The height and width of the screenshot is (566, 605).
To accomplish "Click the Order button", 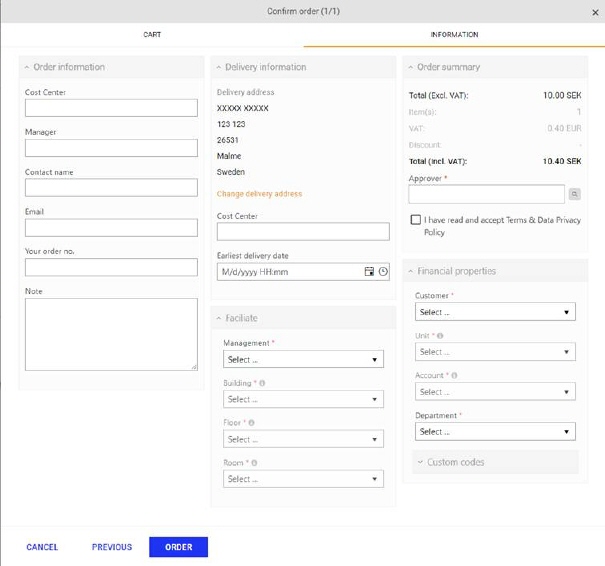I will (178, 547).
